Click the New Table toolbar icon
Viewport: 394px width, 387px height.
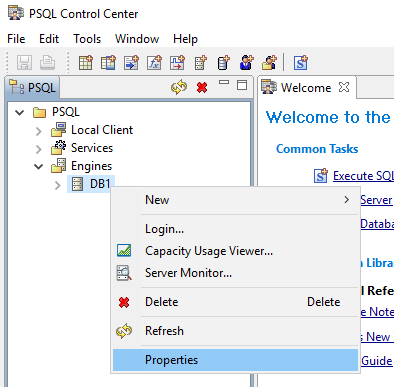click(86, 62)
